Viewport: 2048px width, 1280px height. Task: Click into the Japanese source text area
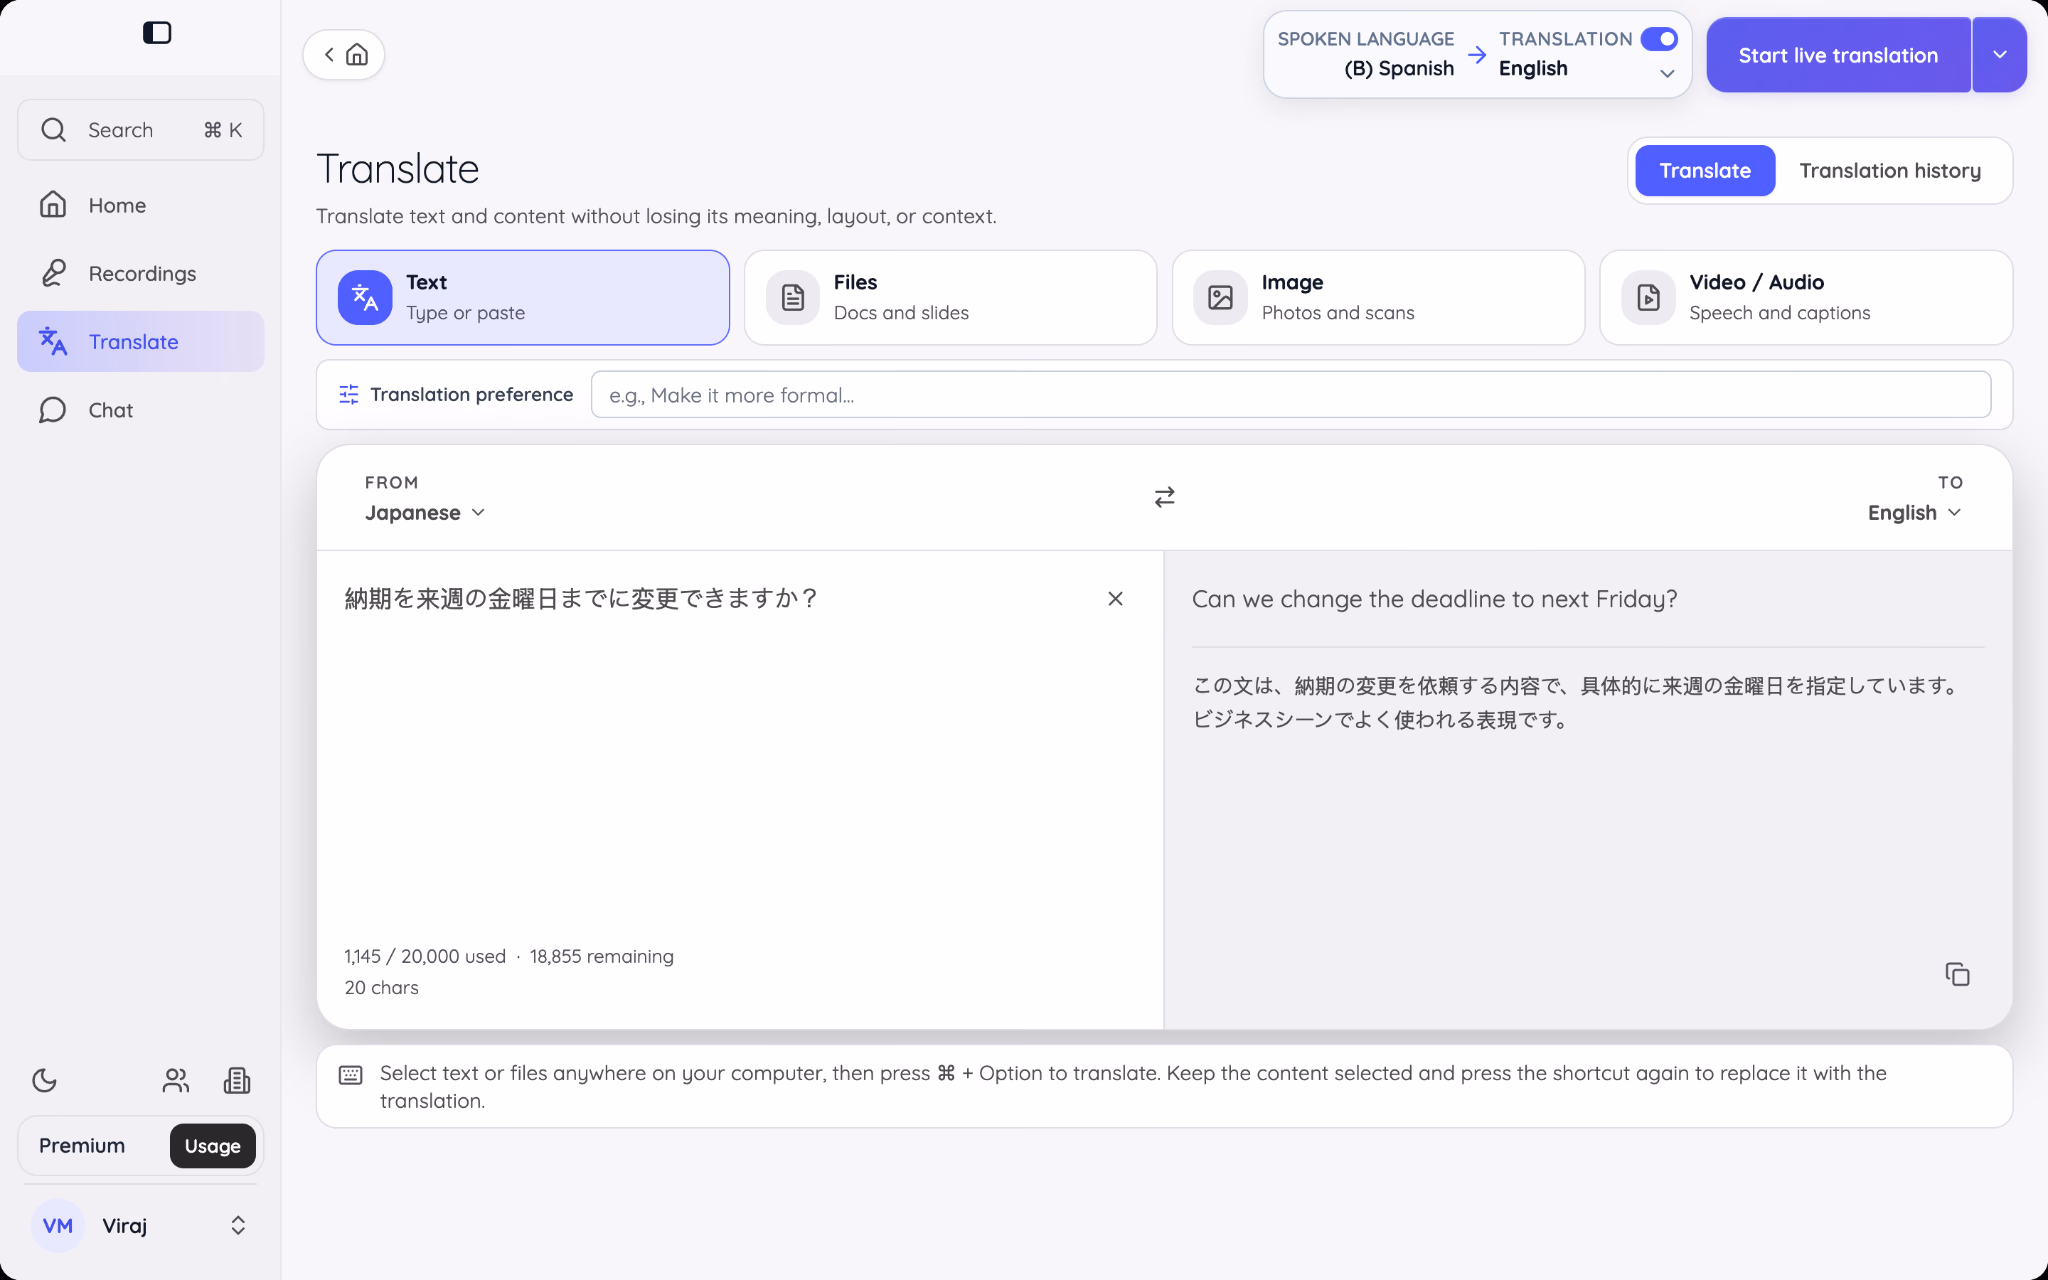740,750
